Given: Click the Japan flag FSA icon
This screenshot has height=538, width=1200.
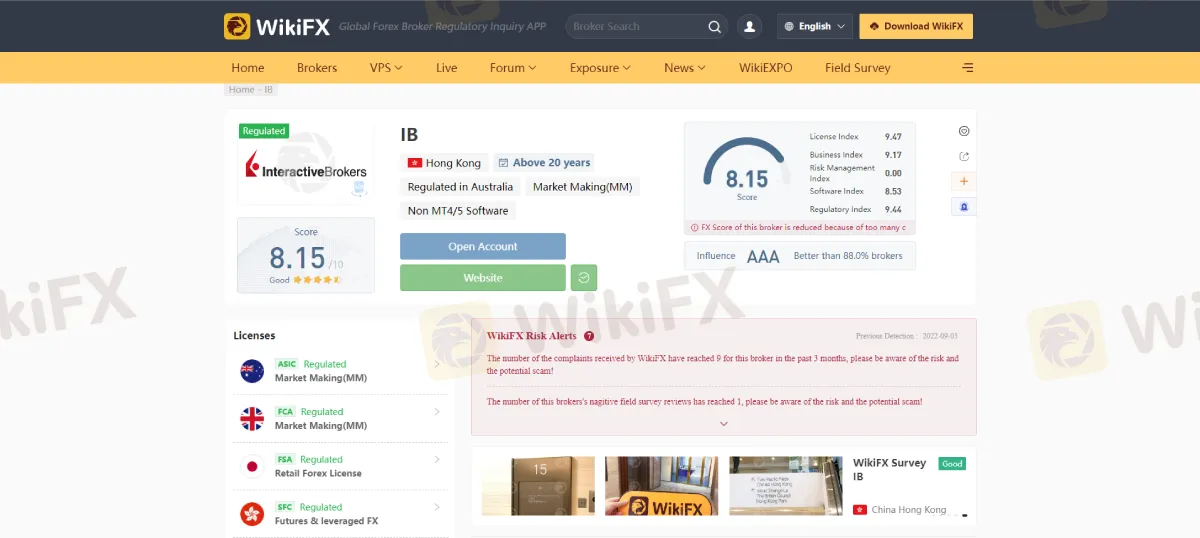Looking at the screenshot, I should tap(252, 466).
